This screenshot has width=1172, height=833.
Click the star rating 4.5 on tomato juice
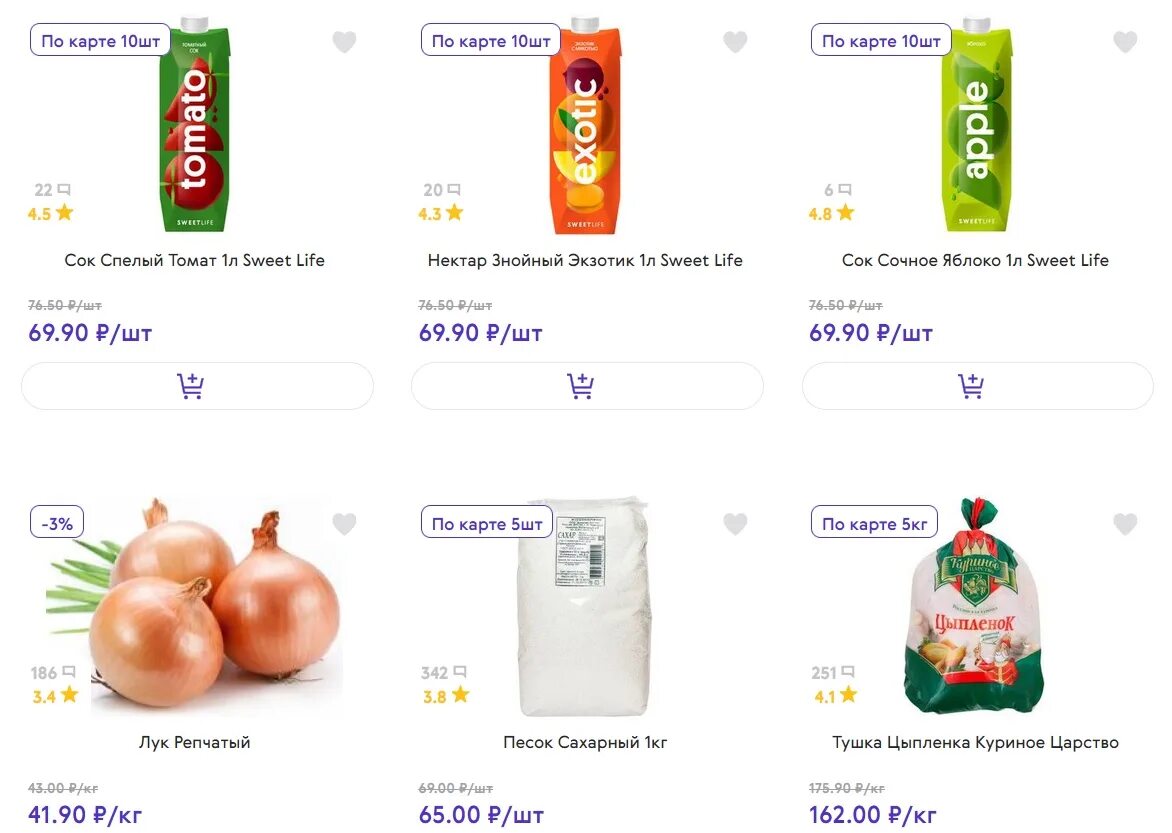tap(51, 213)
